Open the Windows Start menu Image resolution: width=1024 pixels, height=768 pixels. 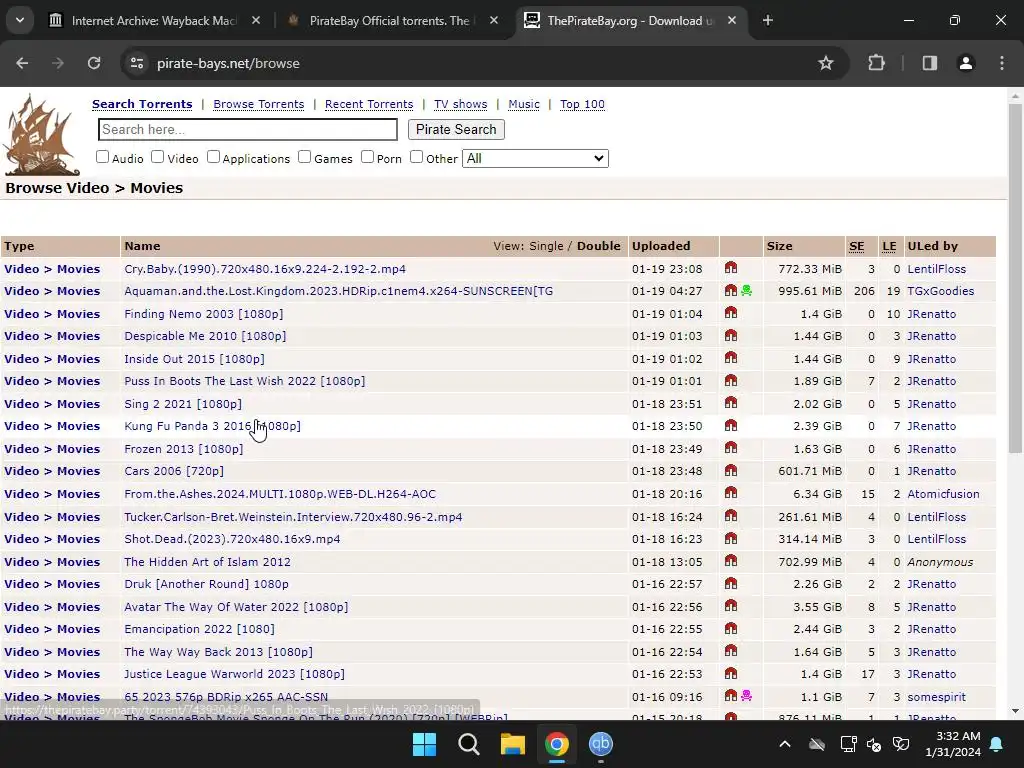click(424, 744)
